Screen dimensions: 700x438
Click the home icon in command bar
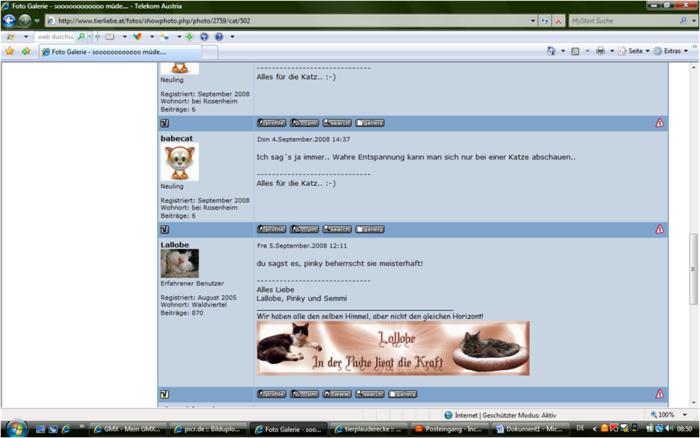coord(551,51)
